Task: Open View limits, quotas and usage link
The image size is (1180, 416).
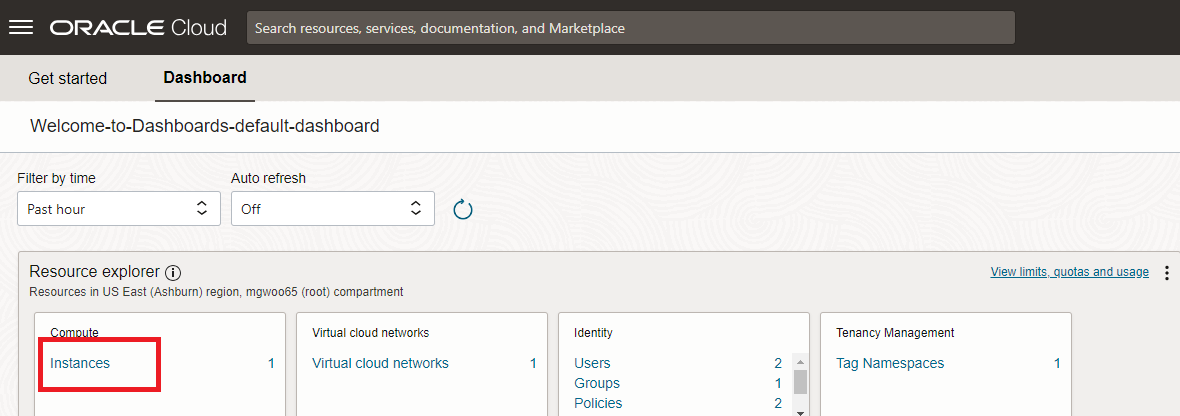Action: [x=1069, y=272]
